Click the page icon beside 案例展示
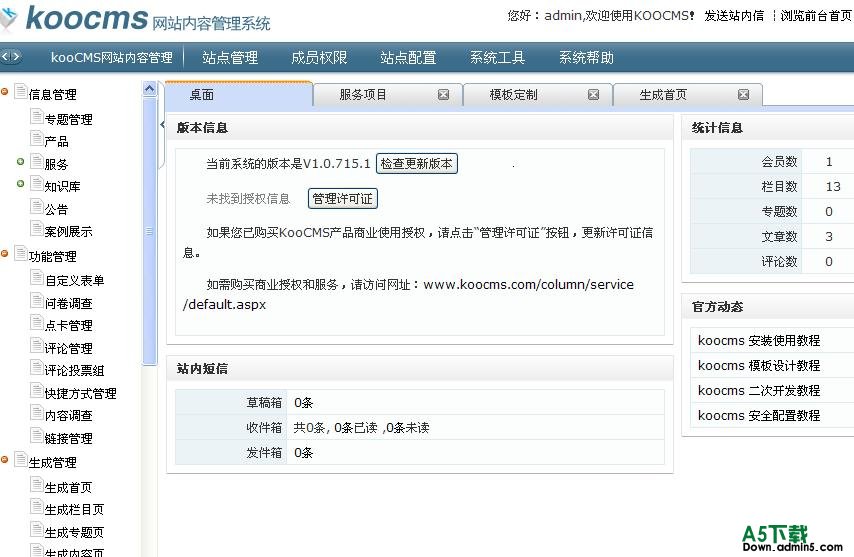Screen dimensions: 854x557 click(36, 229)
